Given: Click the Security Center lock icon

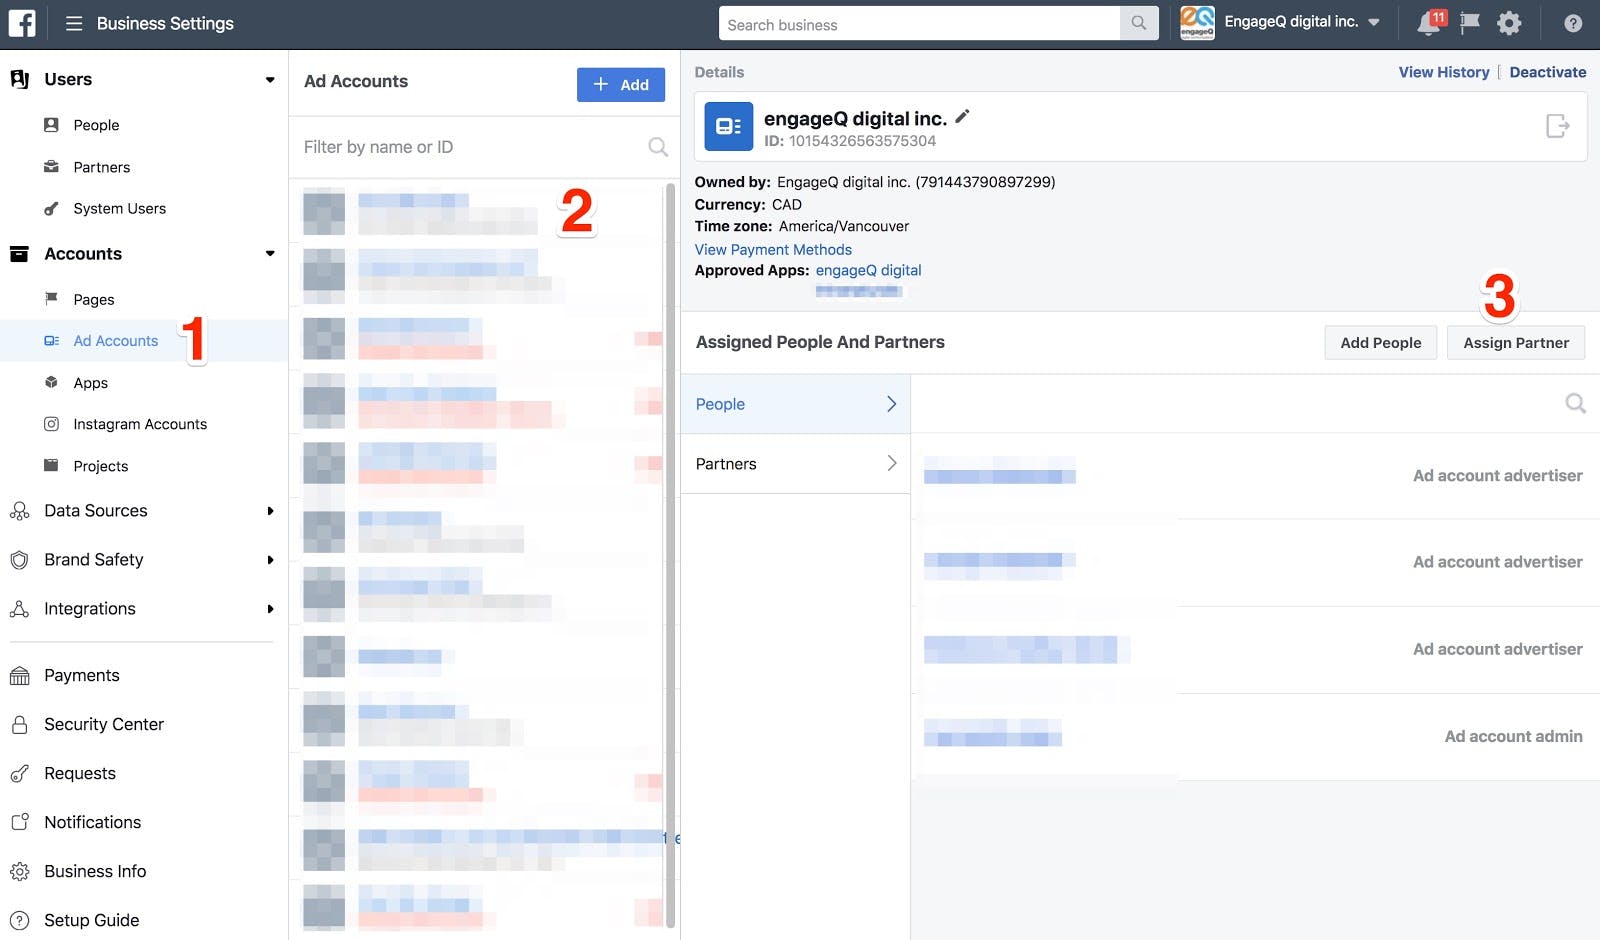Looking at the screenshot, I should click(x=19, y=725).
